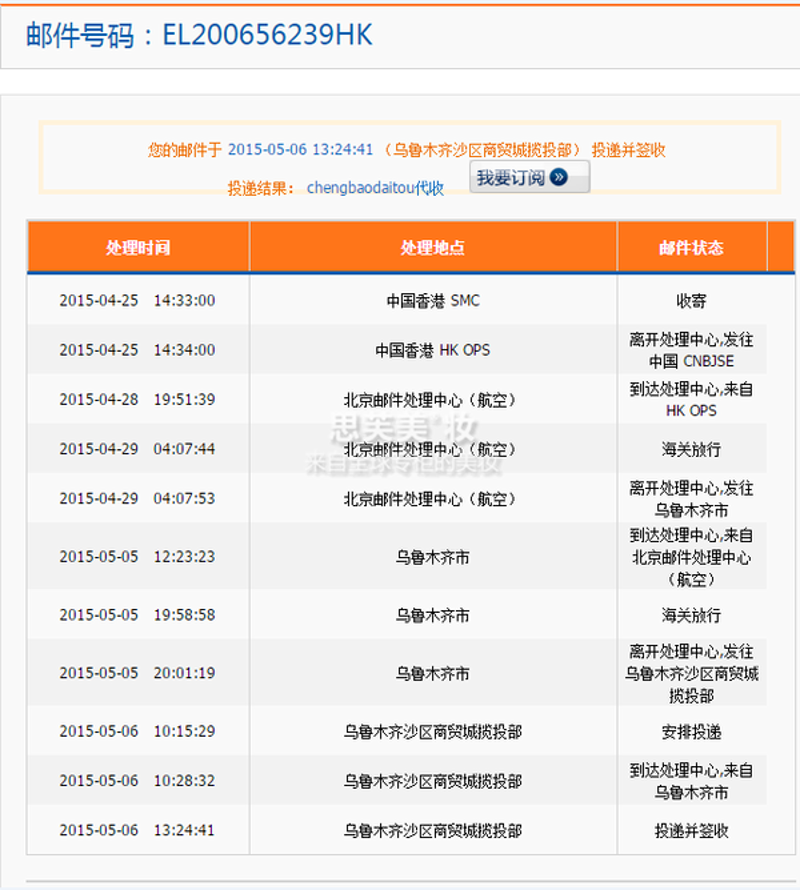Click the 中国香港 HK OPS location cell

[433, 350]
